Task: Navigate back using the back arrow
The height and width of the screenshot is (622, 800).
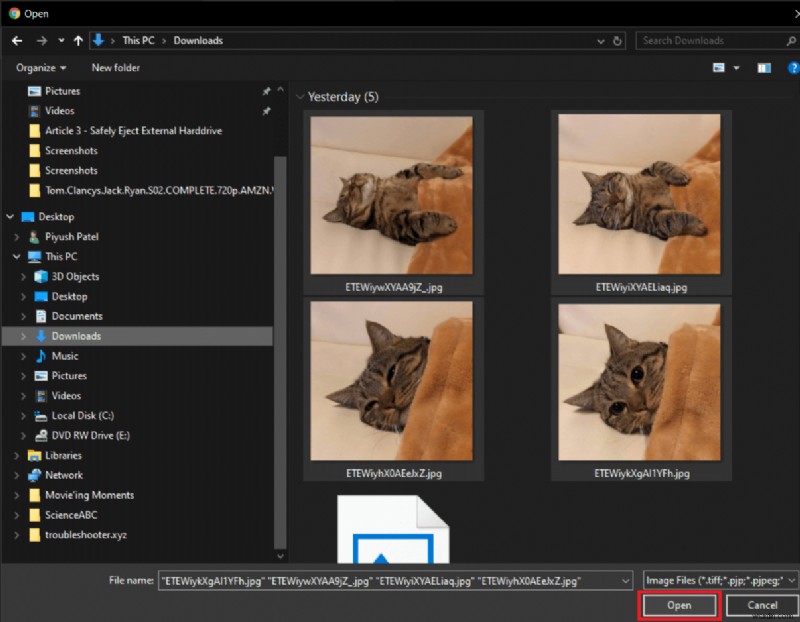Action: click(x=17, y=40)
